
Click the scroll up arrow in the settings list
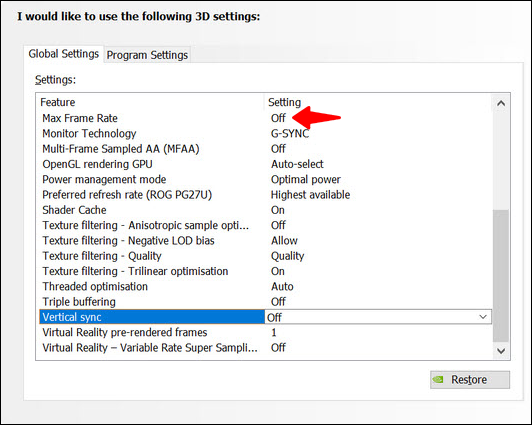point(501,103)
